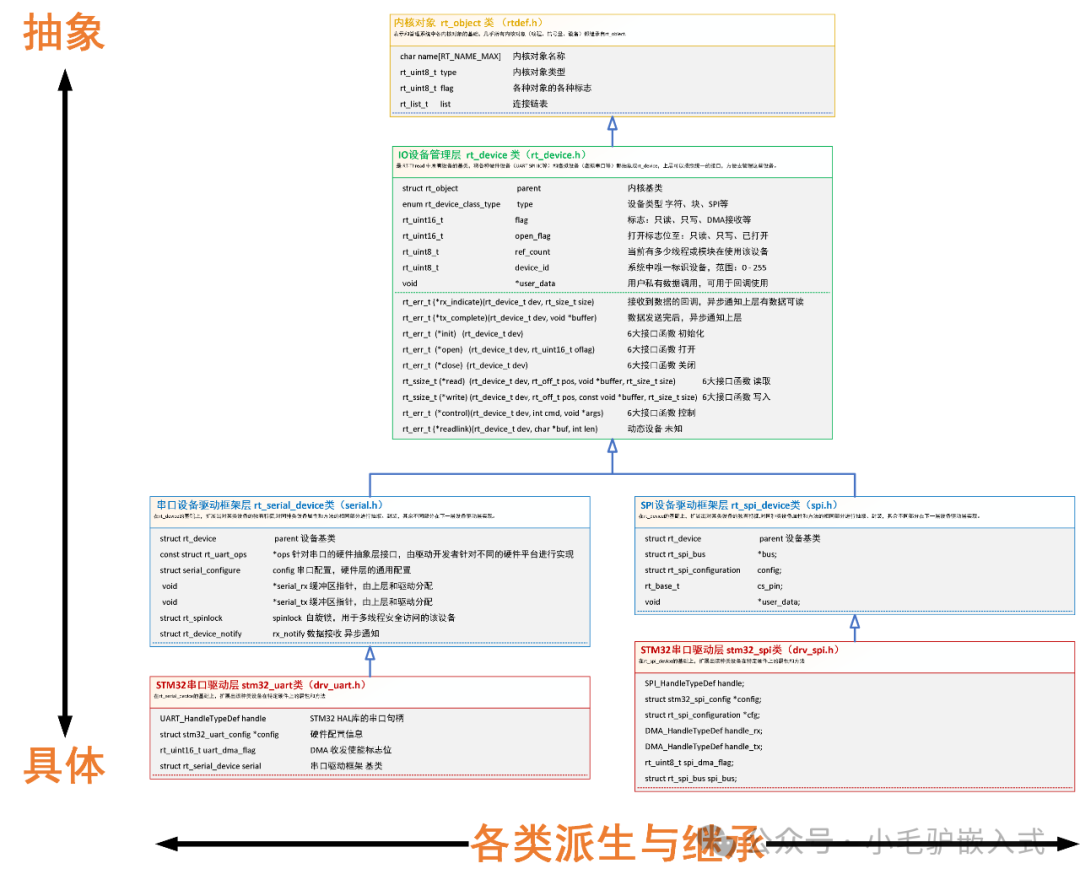This screenshot has height=885, width=1080.
Task: Select the "(*rx_indicate)" callback row
Action: 498,302
